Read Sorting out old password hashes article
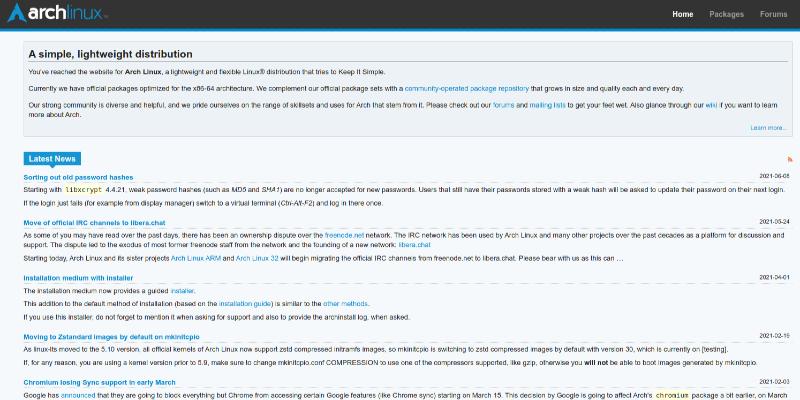 click(77, 177)
